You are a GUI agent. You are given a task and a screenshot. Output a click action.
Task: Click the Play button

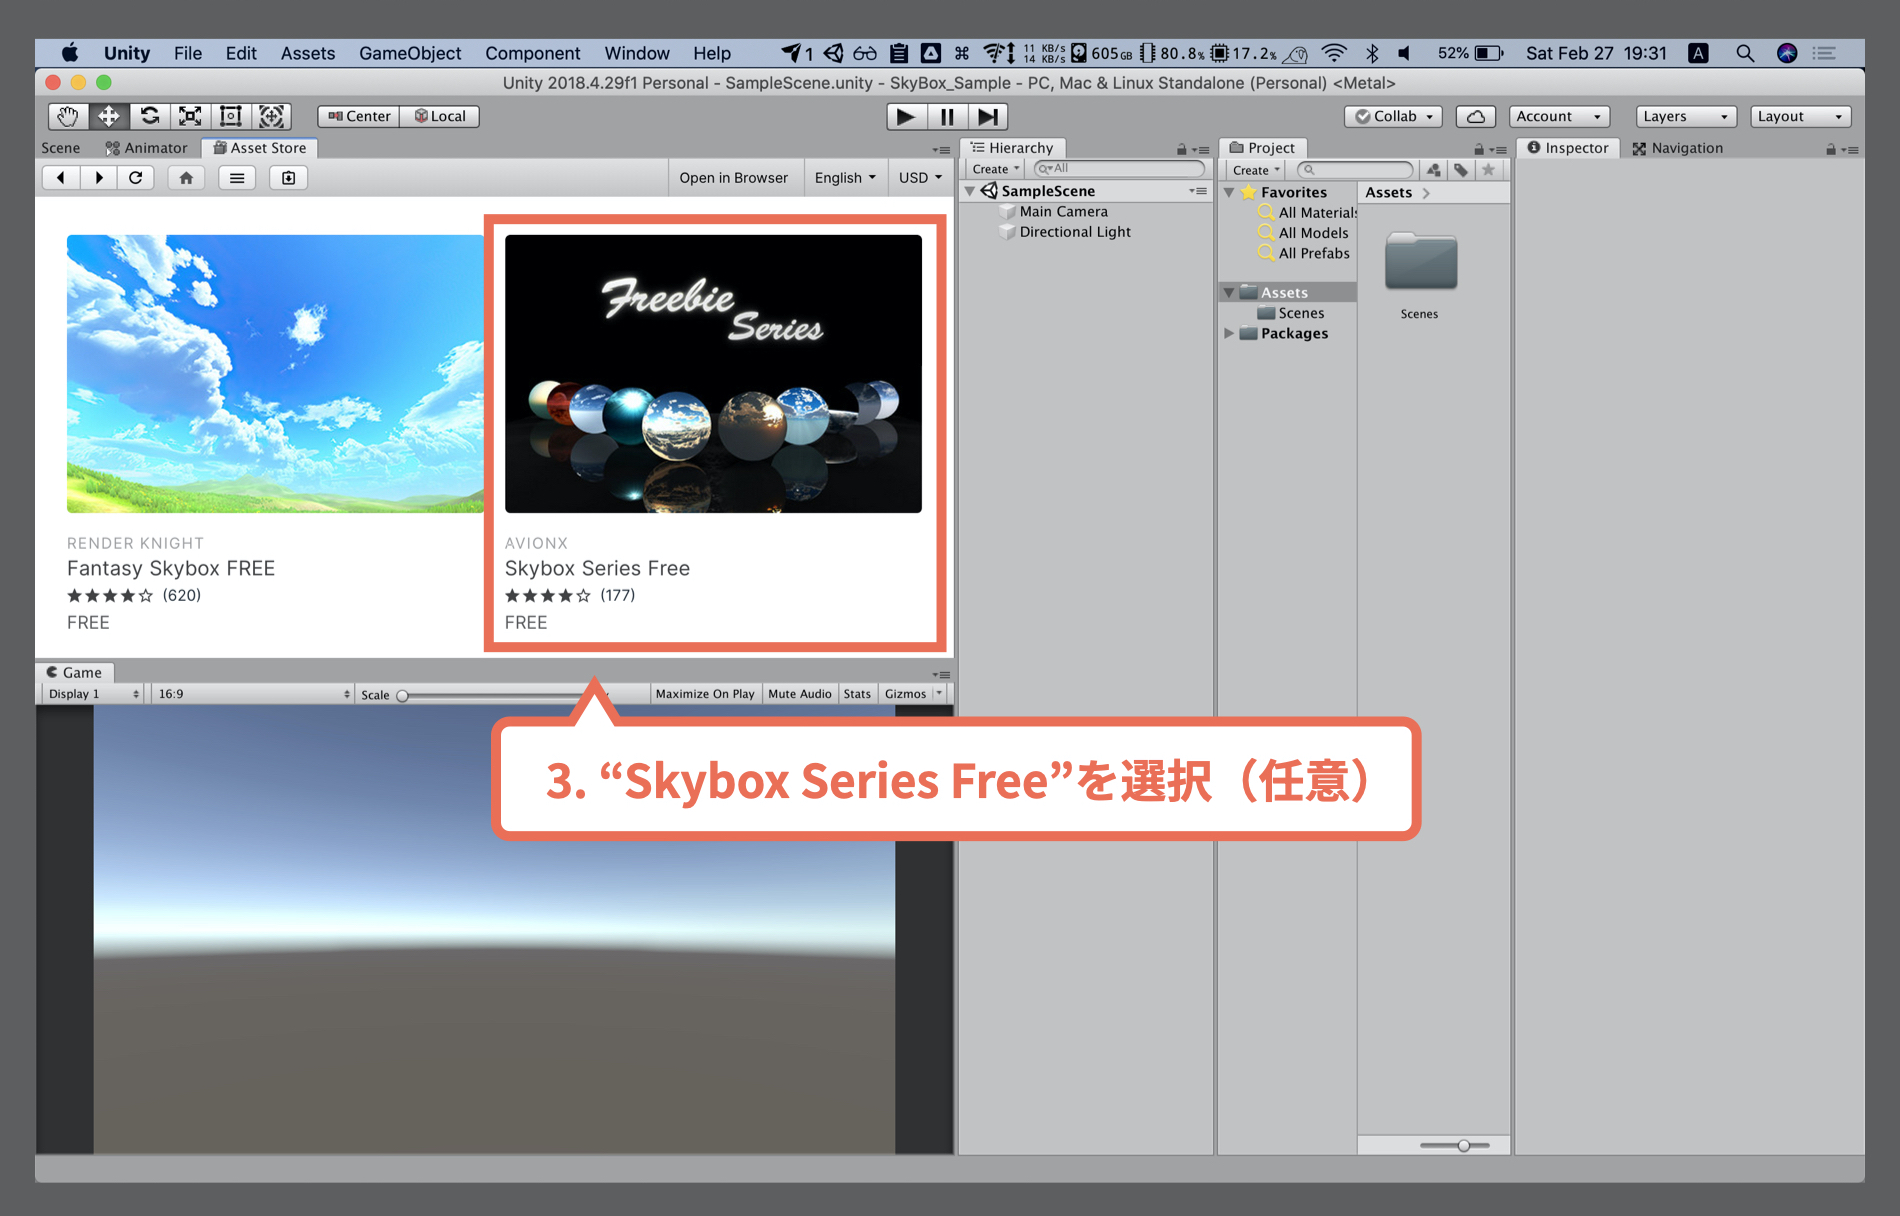(906, 116)
